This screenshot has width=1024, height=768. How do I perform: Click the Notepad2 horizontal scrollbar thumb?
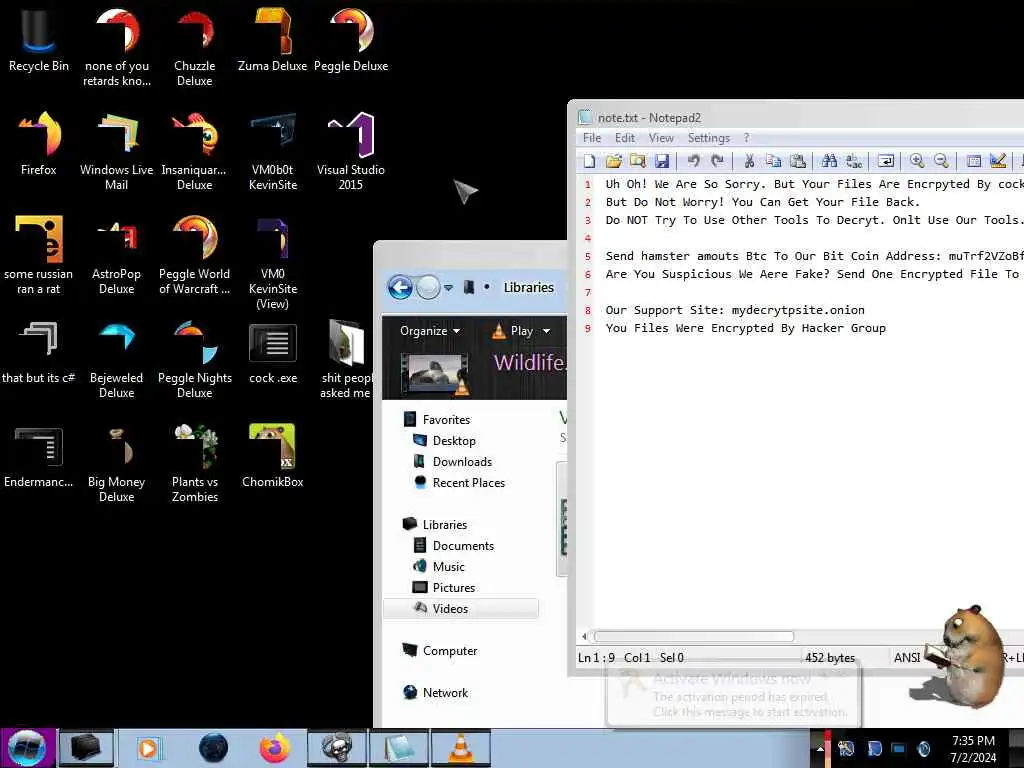694,636
